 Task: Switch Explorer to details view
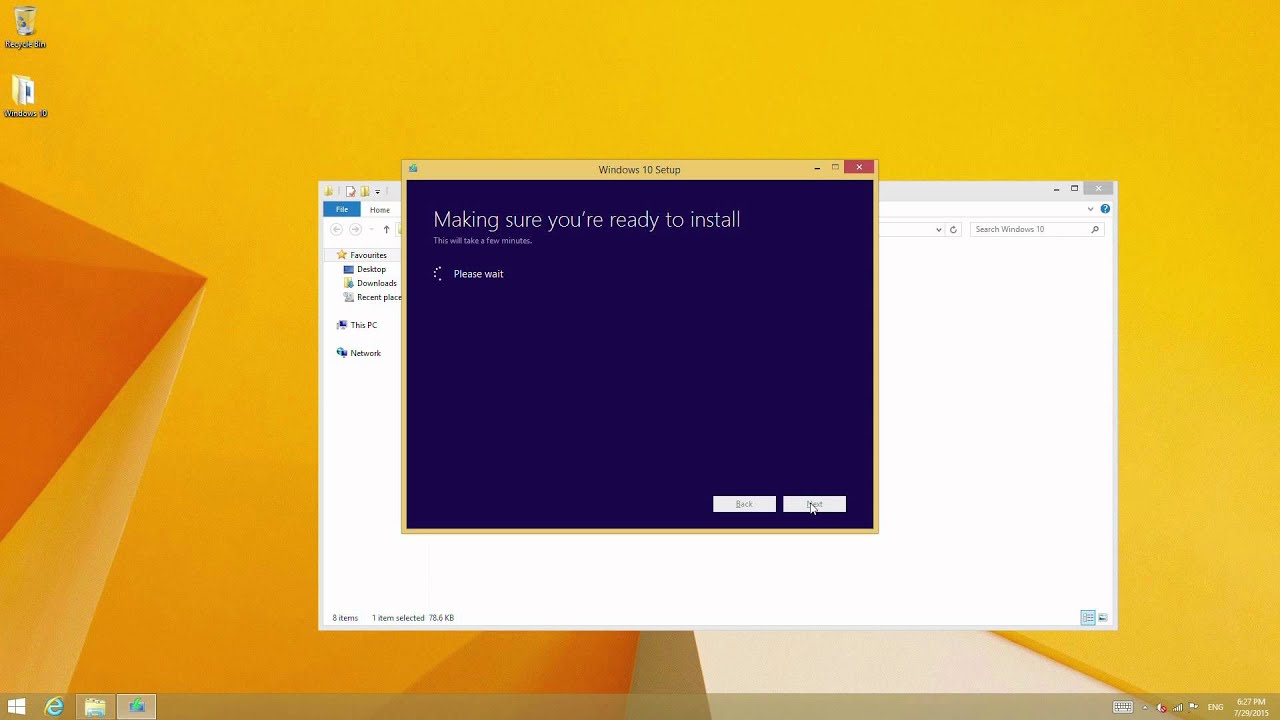point(1088,618)
